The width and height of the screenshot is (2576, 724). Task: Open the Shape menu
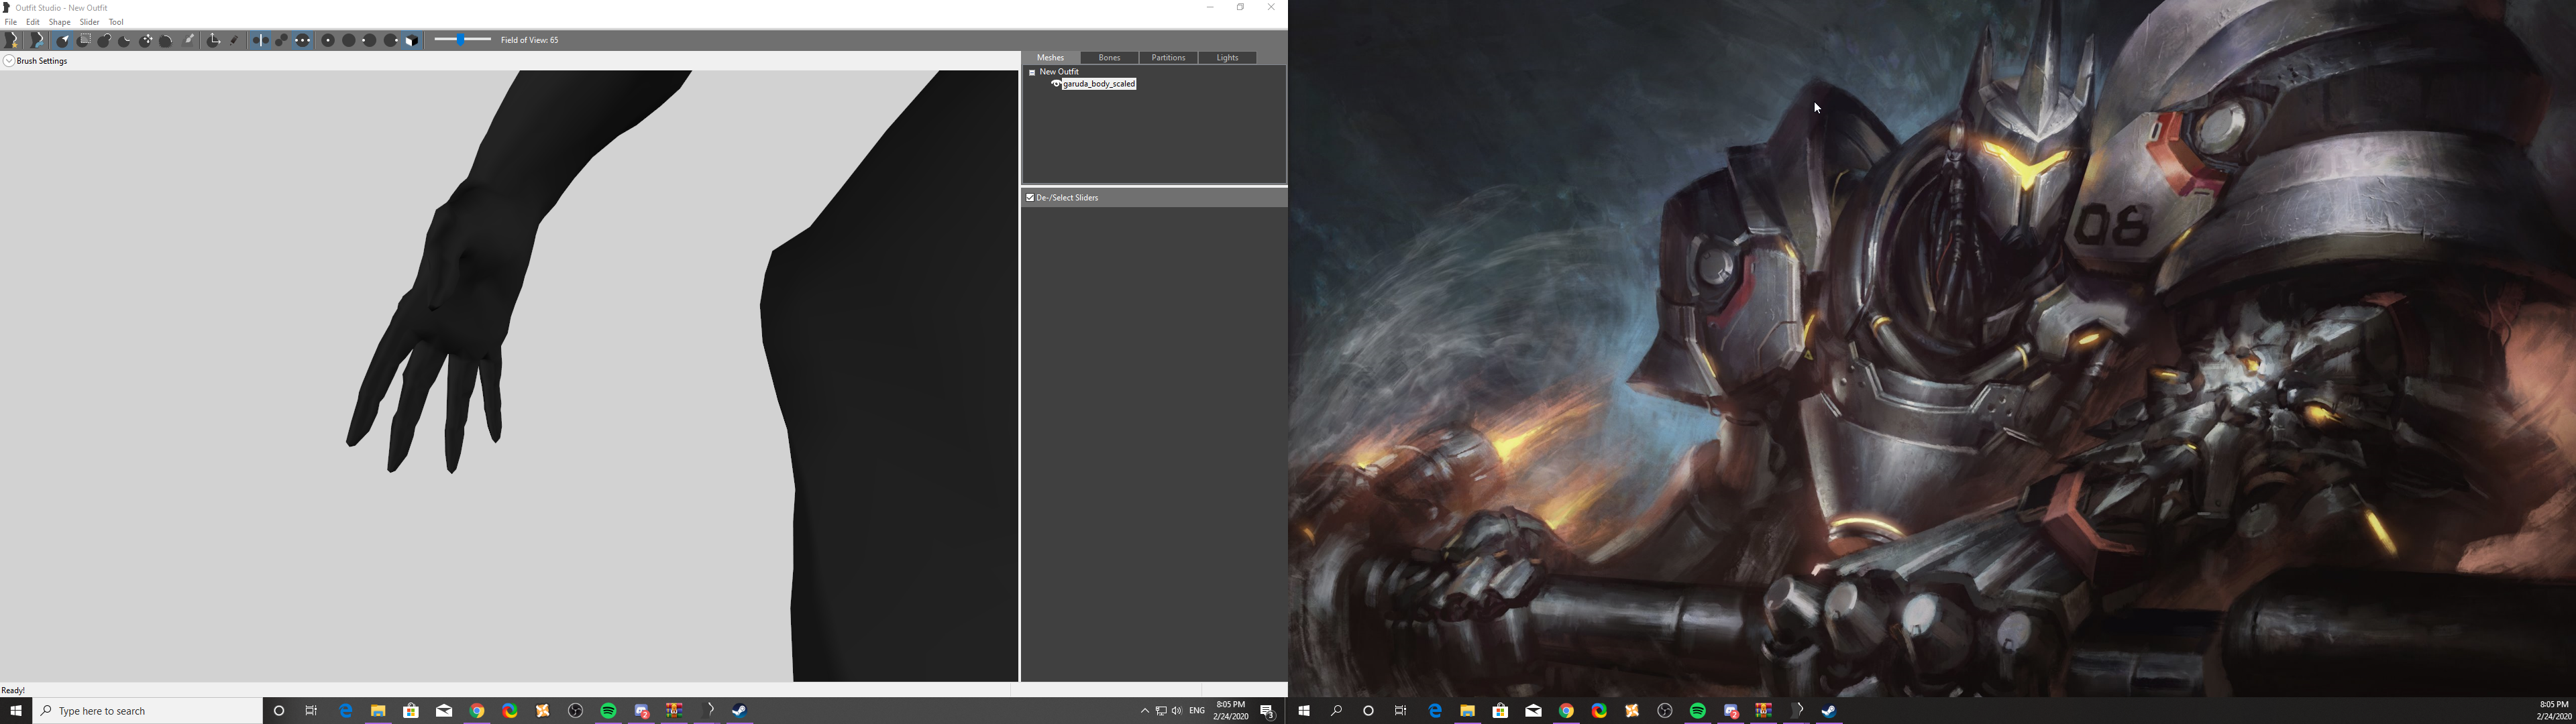coord(60,22)
